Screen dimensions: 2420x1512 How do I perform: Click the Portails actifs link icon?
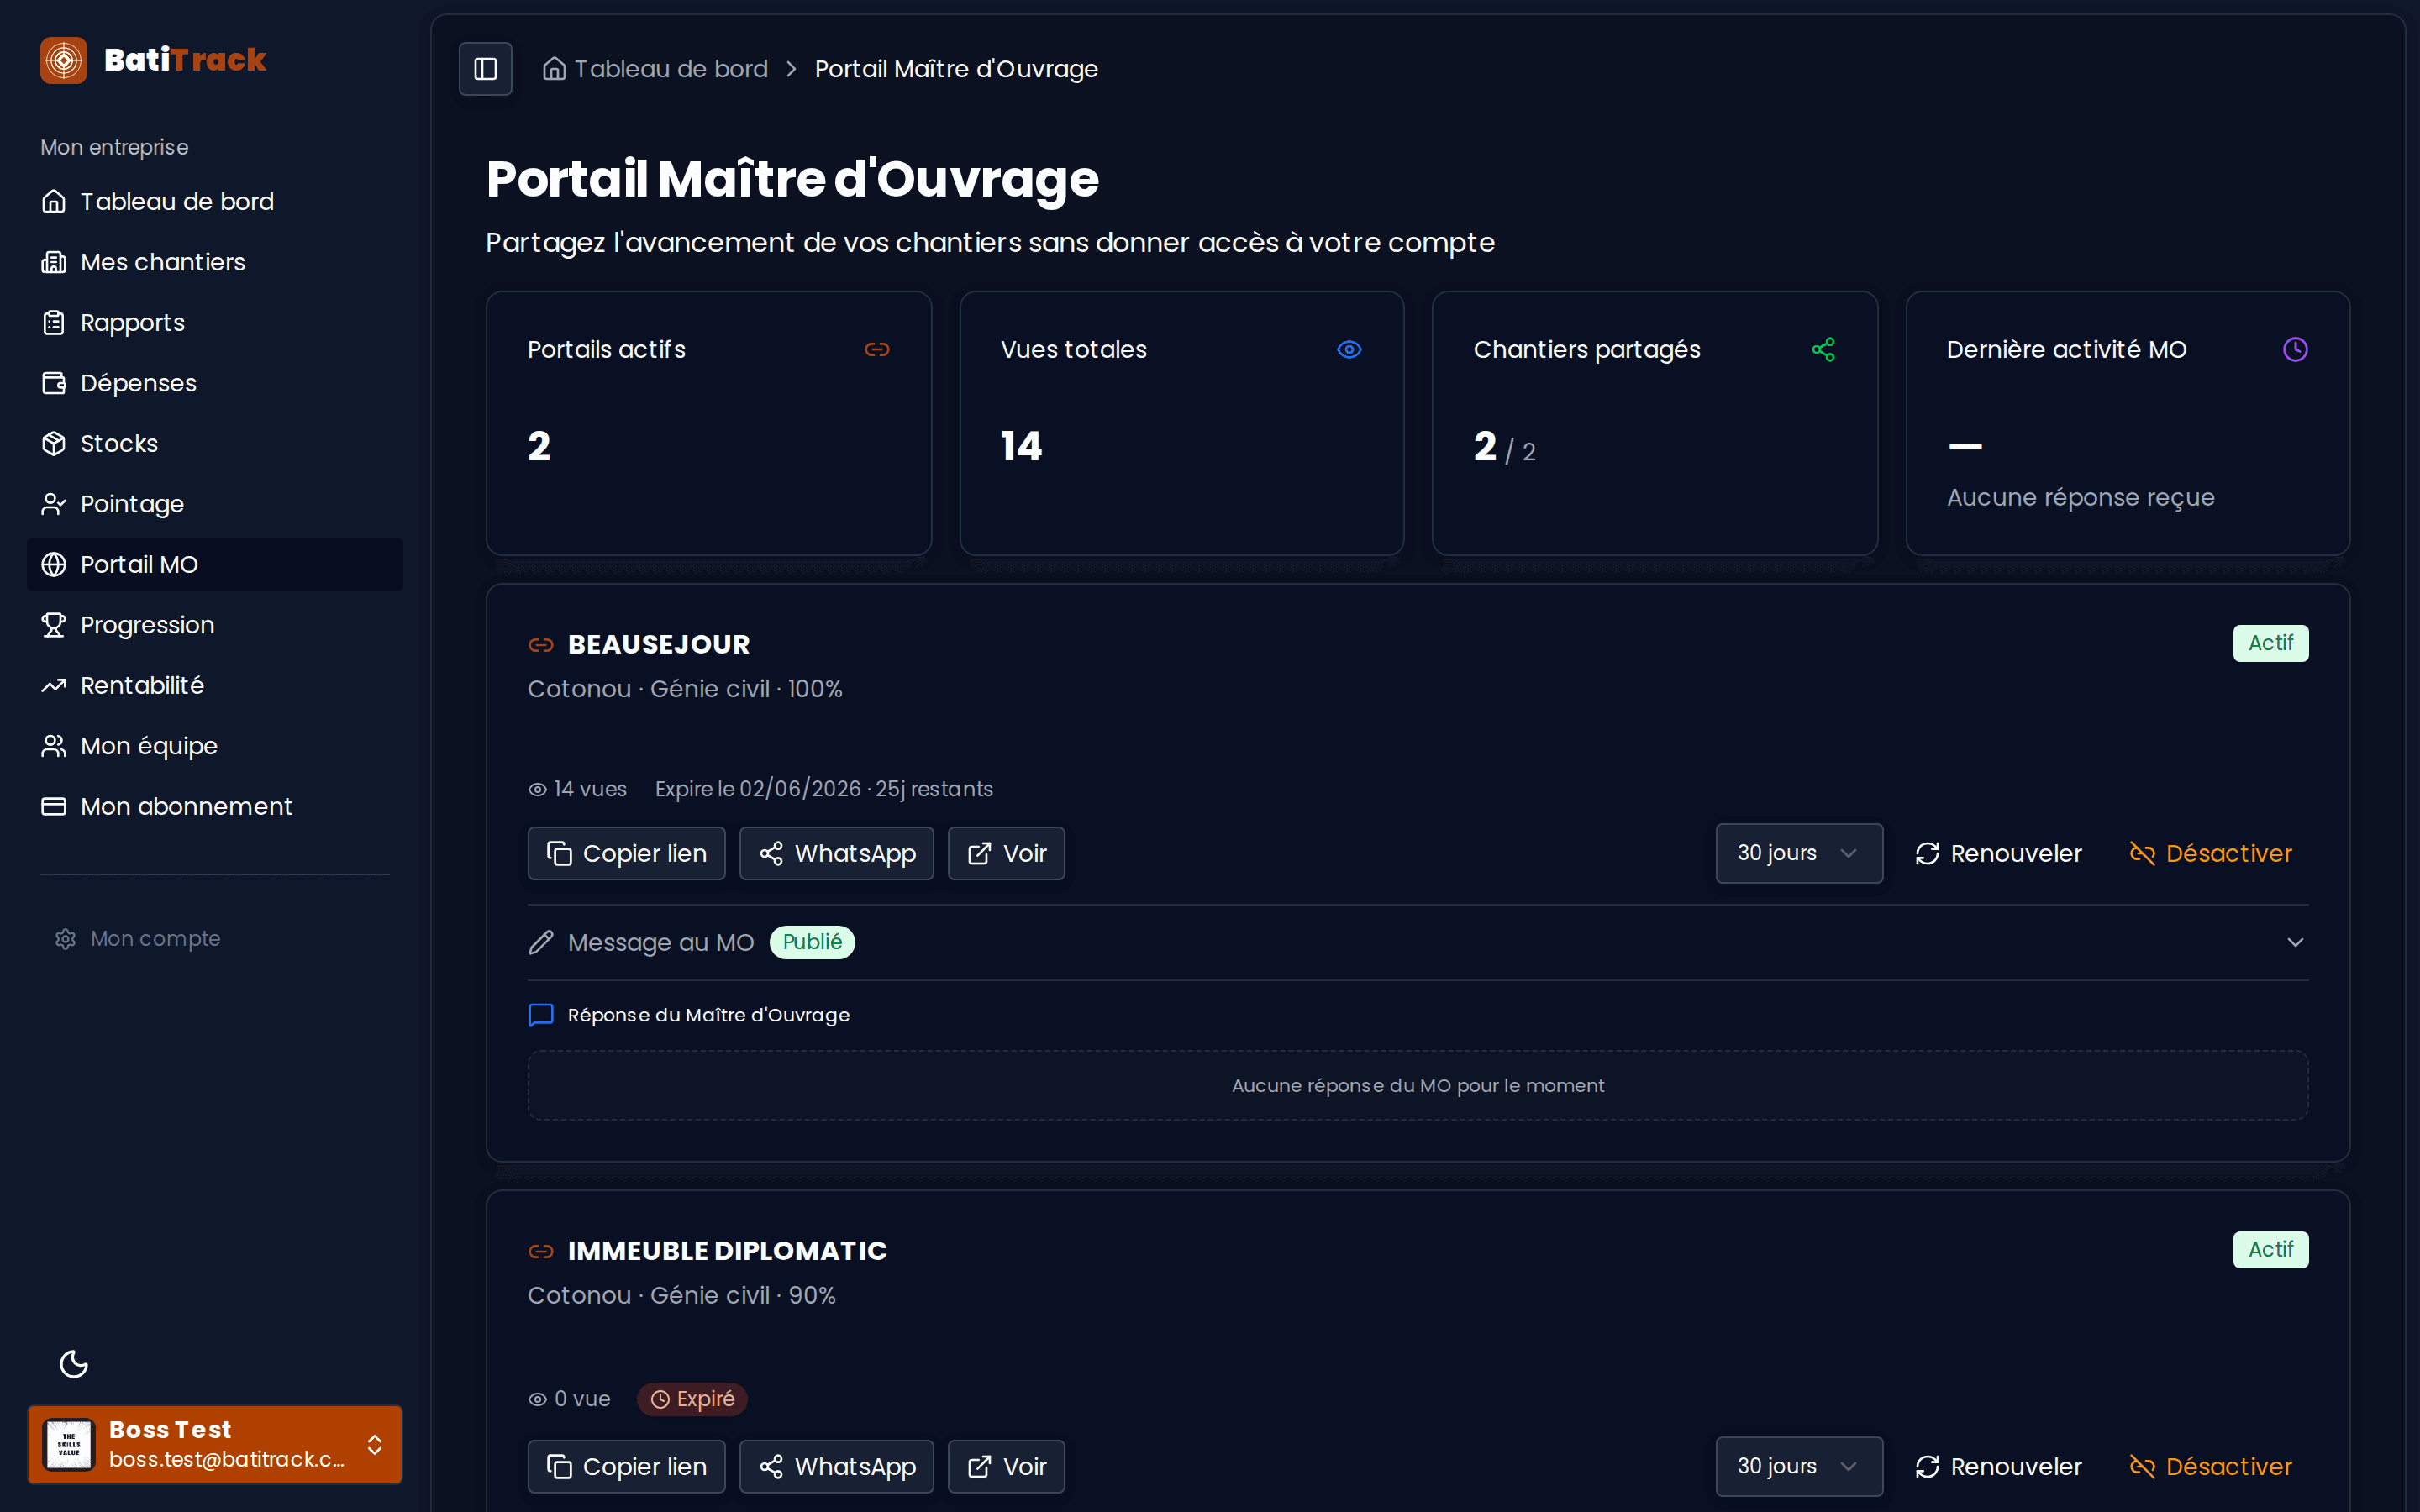[x=877, y=349]
